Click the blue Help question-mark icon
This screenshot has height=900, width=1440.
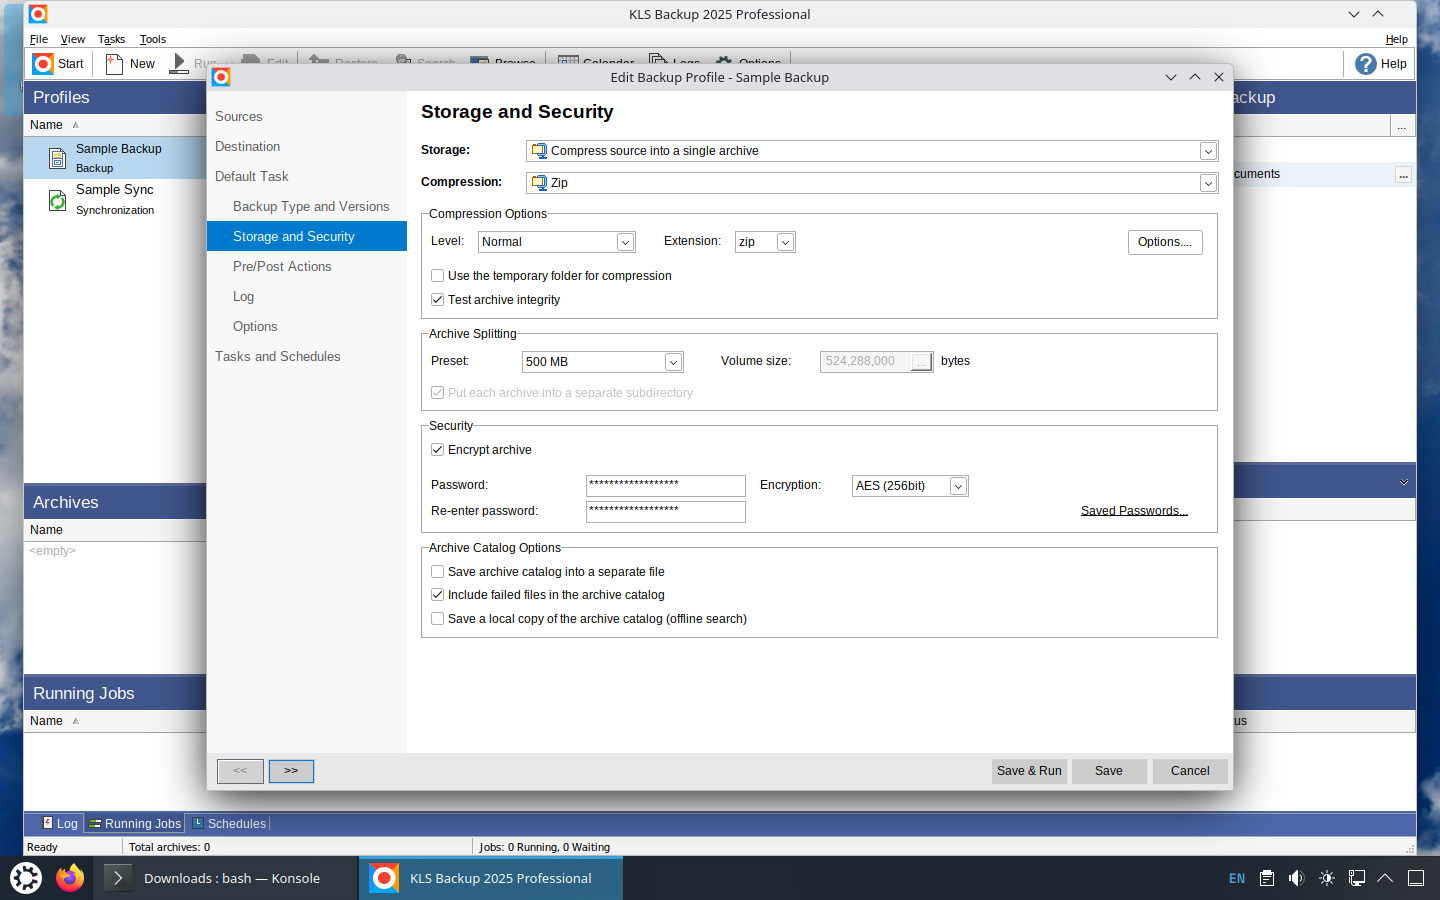(x=1365, y=64)
